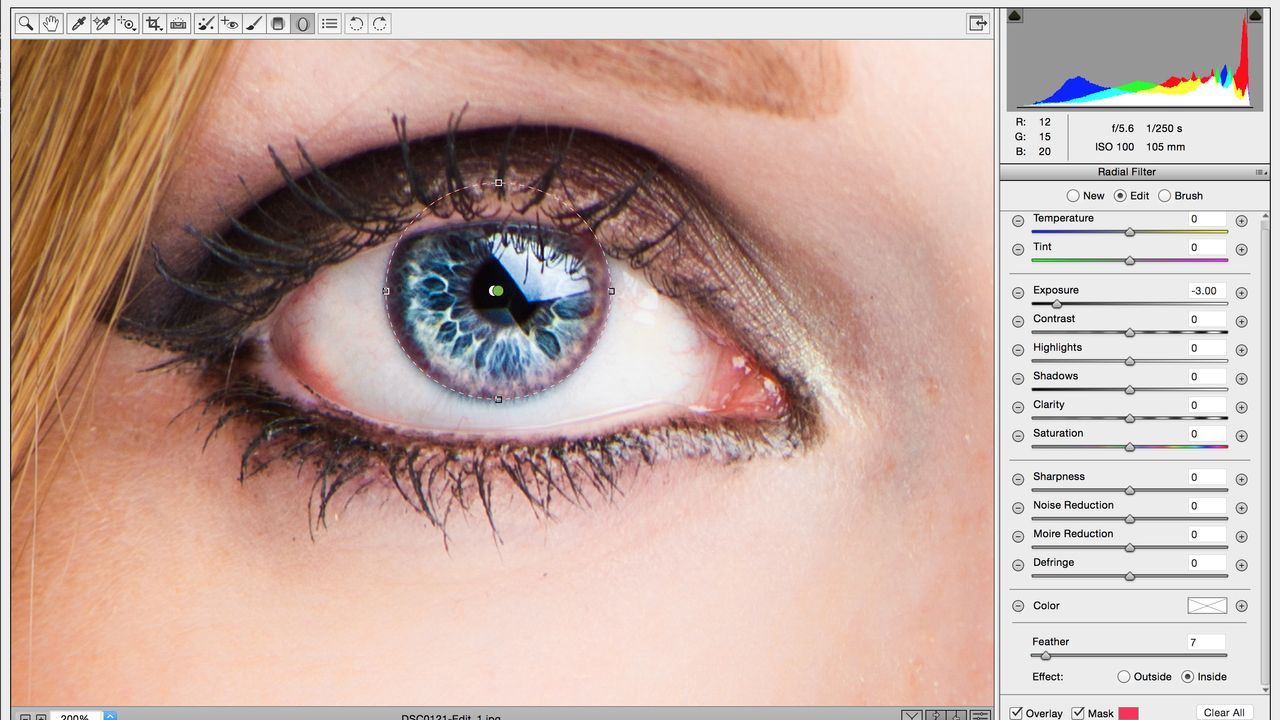
Task: Decrease Clarity with minus button
Action: 1018,408
